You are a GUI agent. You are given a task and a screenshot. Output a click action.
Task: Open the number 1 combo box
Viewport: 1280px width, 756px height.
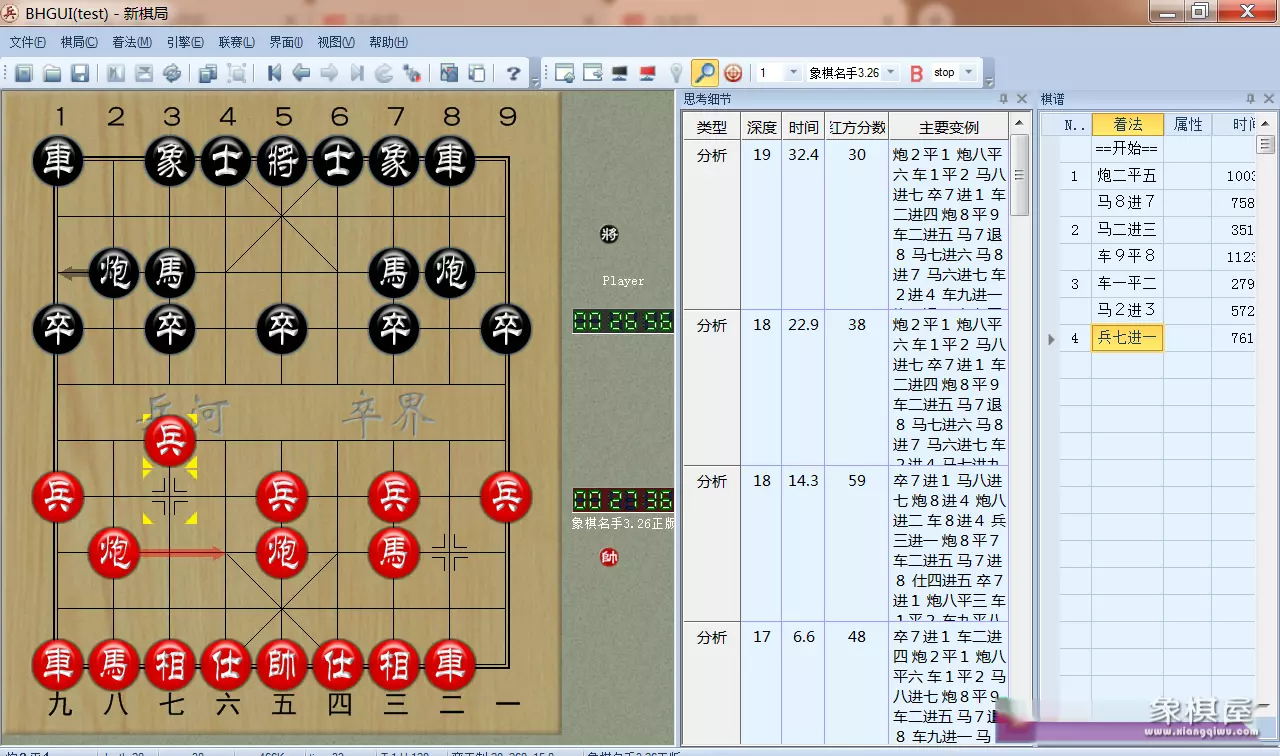(x=793, y=73)
